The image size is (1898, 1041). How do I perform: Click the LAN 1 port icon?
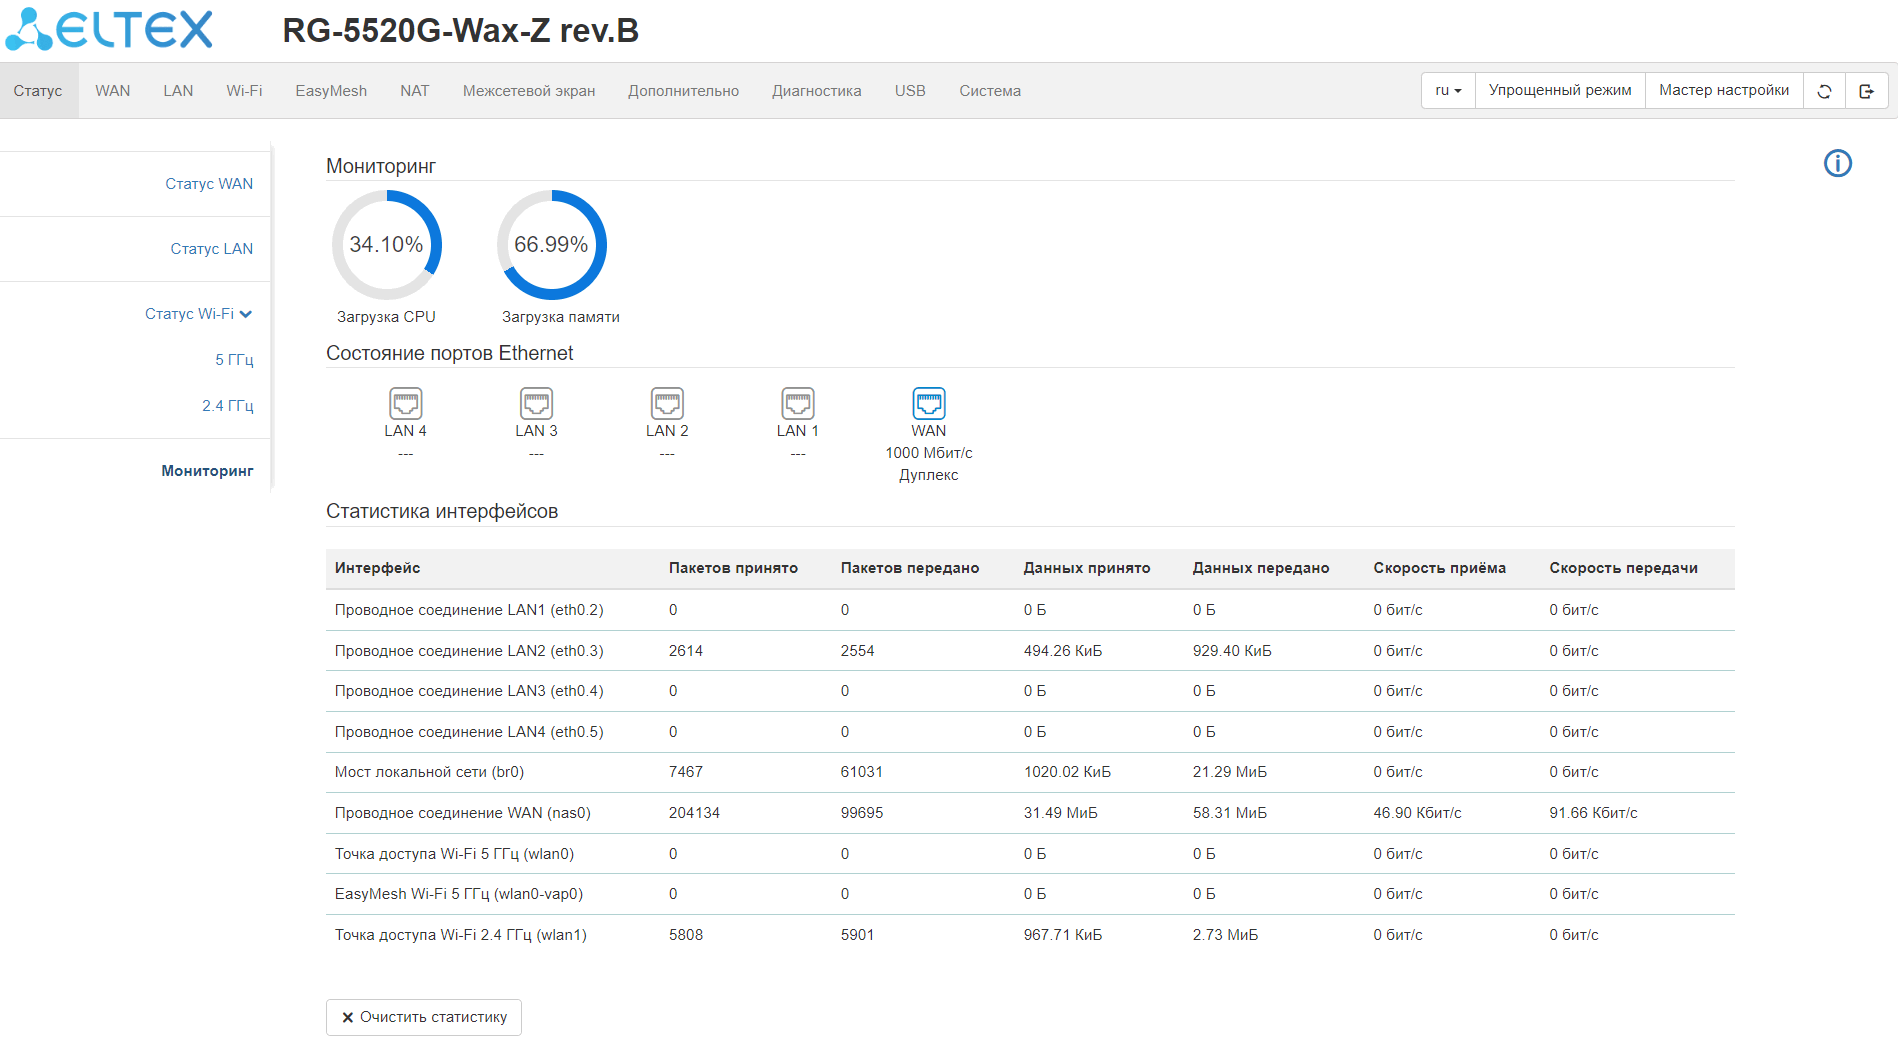pyautogui.click(x=798, y=403)
